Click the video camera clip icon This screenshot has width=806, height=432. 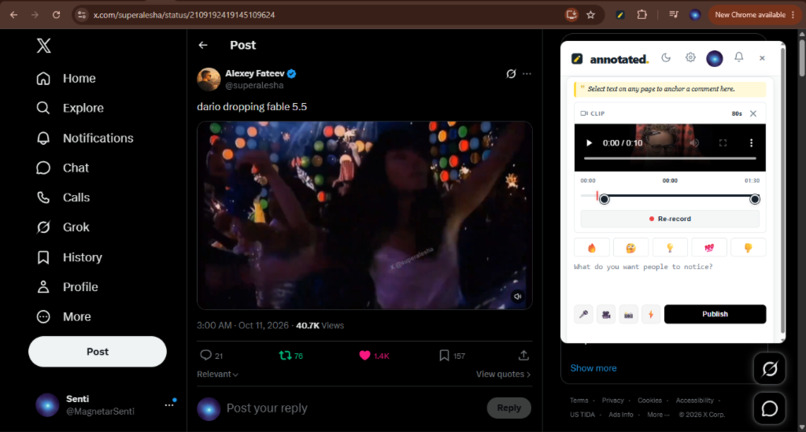[x=606, y=314]
